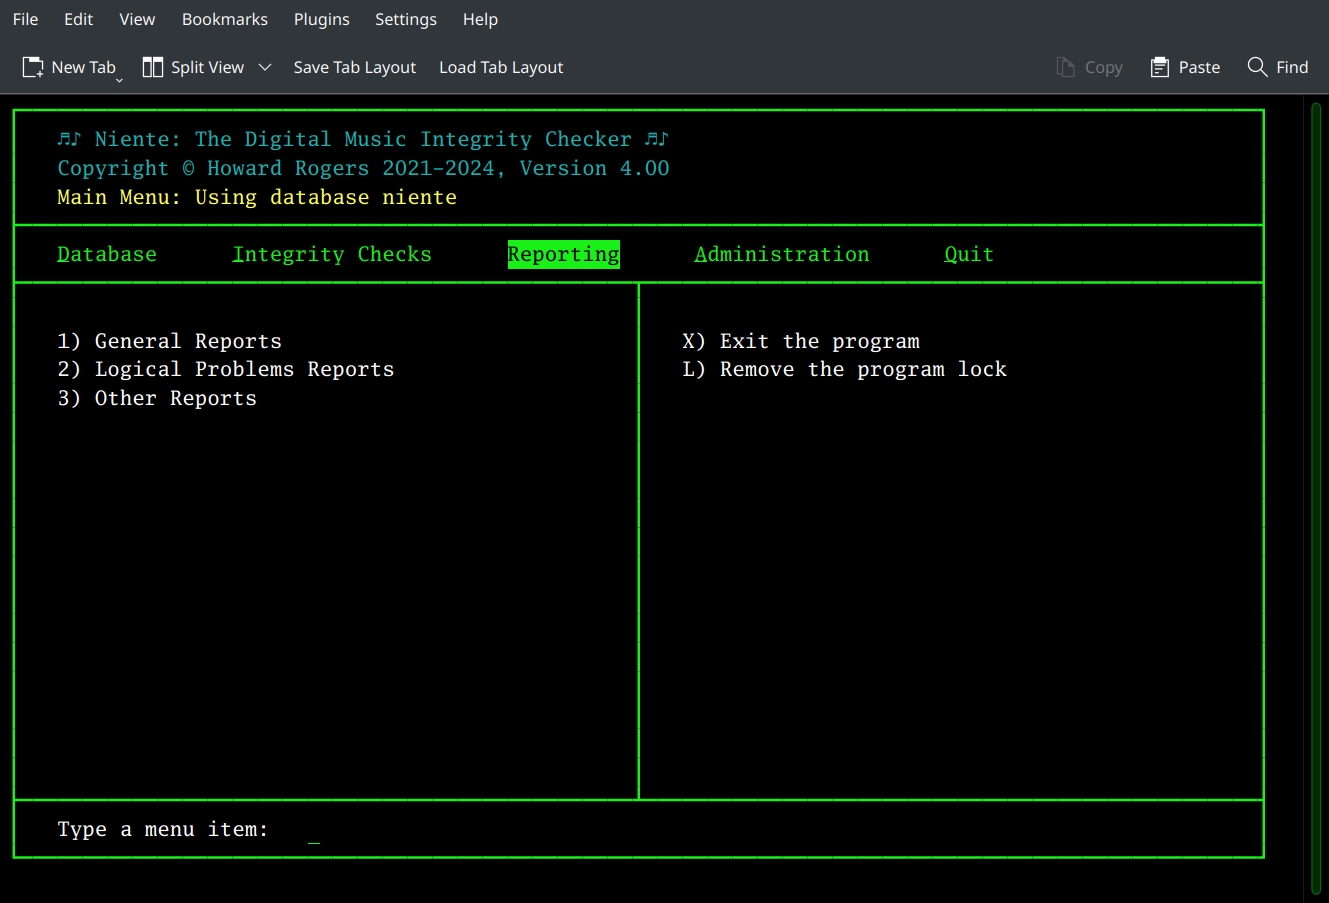The image size is (1329, 903).
Task: Click the Find magnifier icon
Action: click(x=1258, y=66)
